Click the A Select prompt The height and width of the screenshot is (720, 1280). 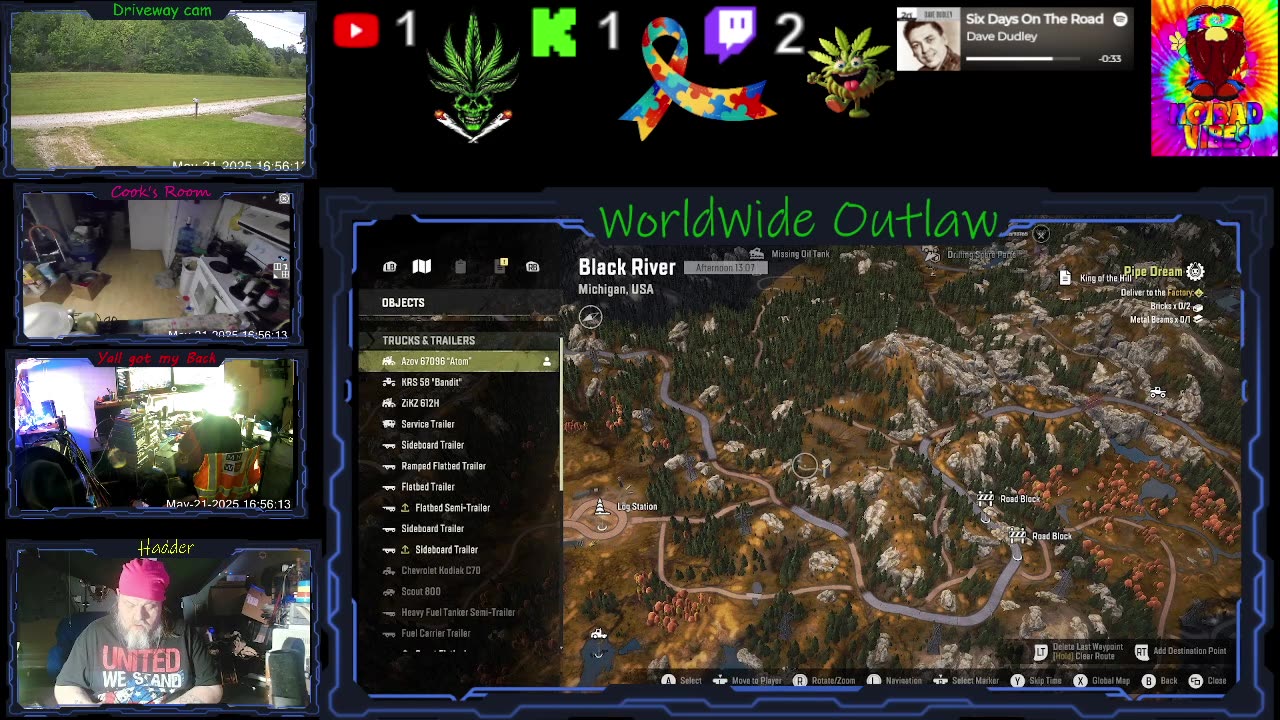(681, 681)
